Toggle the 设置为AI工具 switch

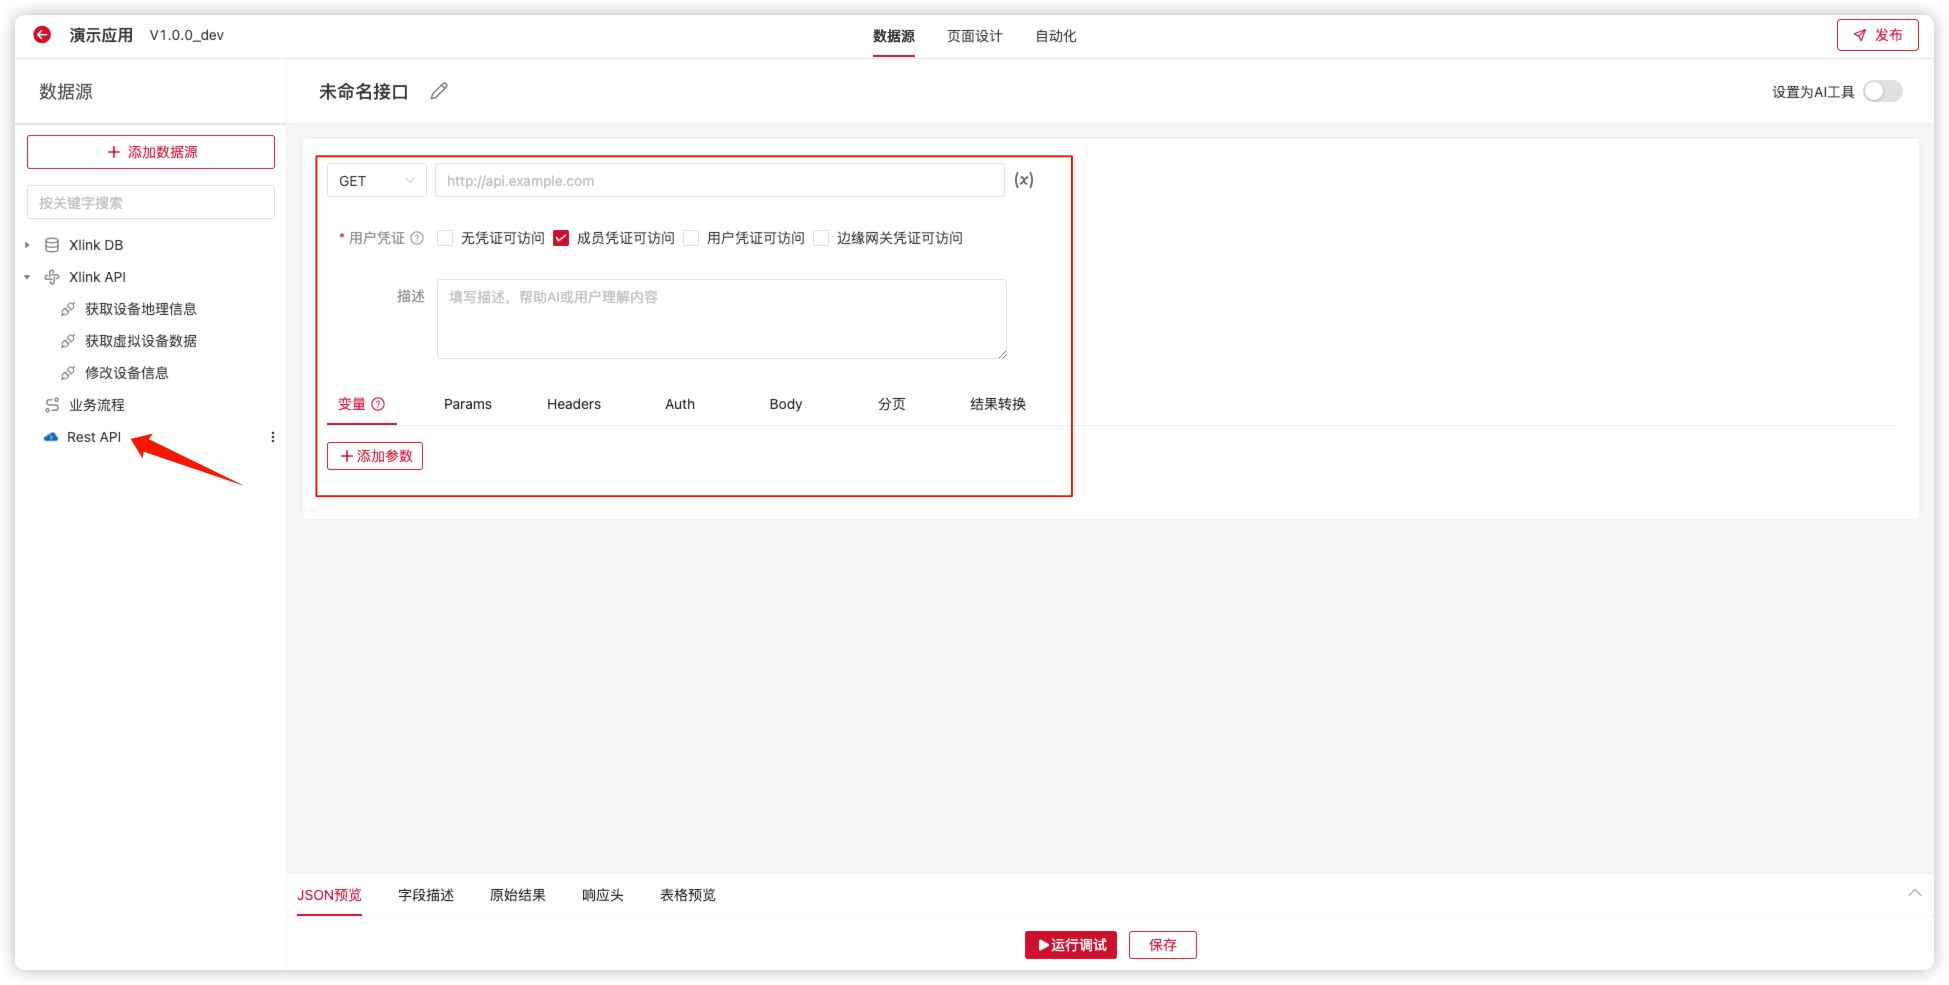pyautogui.click(x=1881, y=92)
